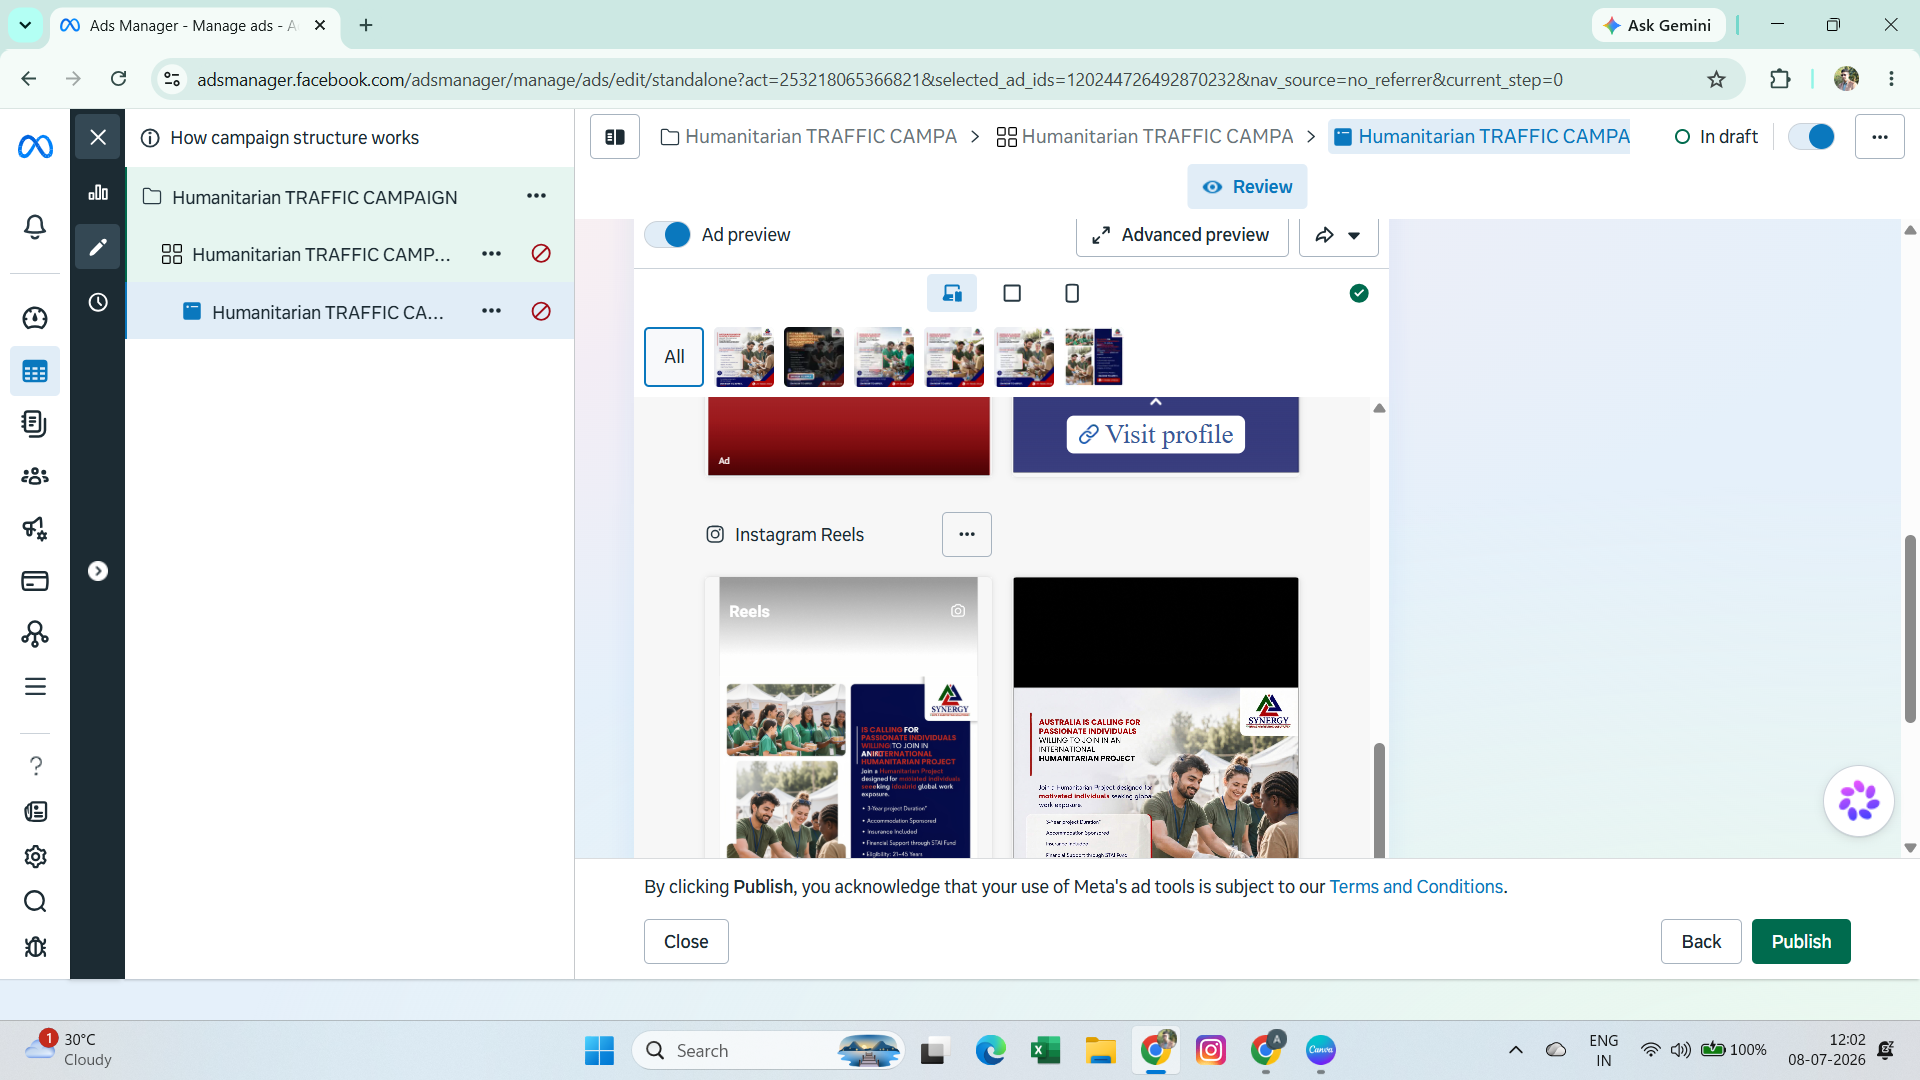Open notifications bell in sidebar
The height and width of the screenshot is (1080, 1920).
[x=35, y=227]
